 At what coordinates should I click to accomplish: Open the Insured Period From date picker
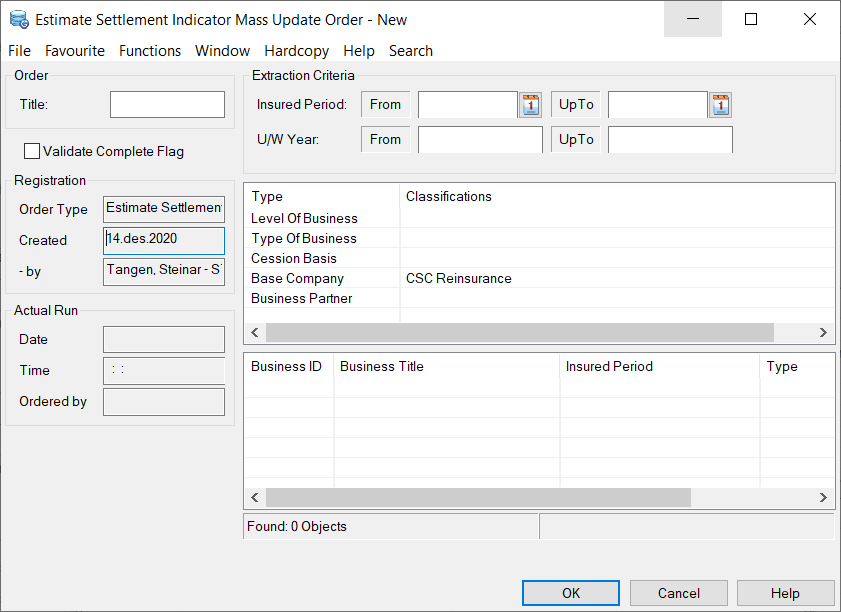(x=530, y=104)
